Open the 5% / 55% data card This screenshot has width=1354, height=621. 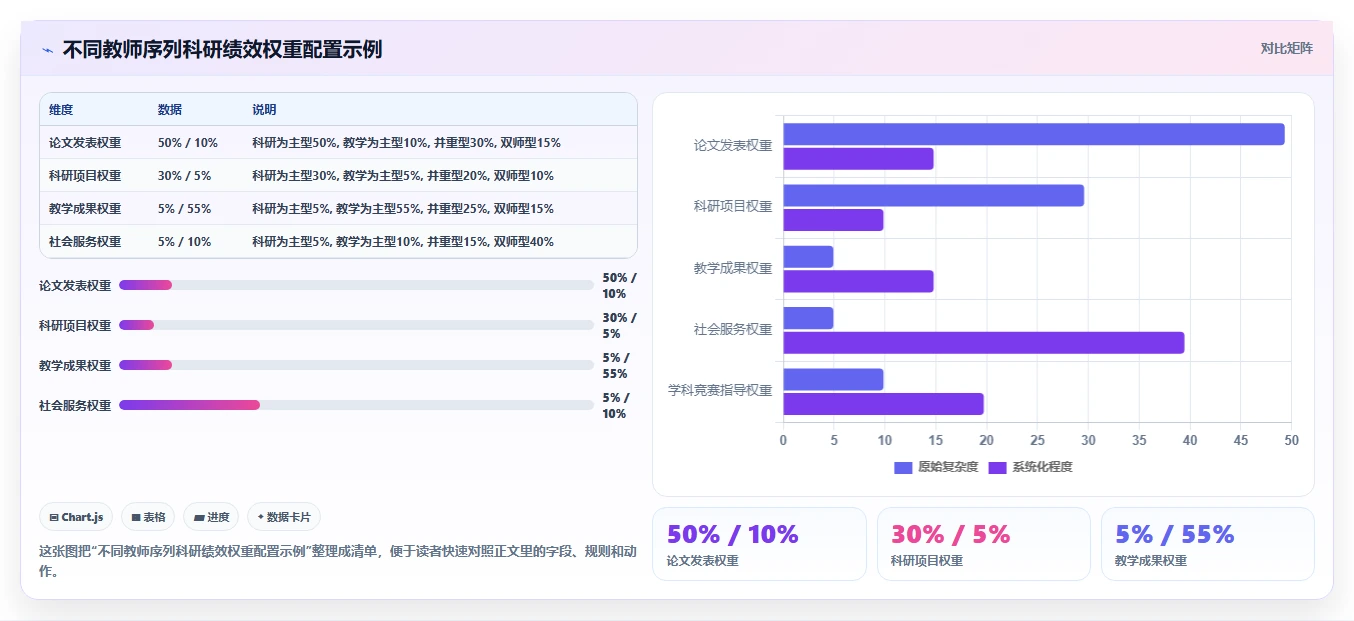click(x=1208, y=544)
